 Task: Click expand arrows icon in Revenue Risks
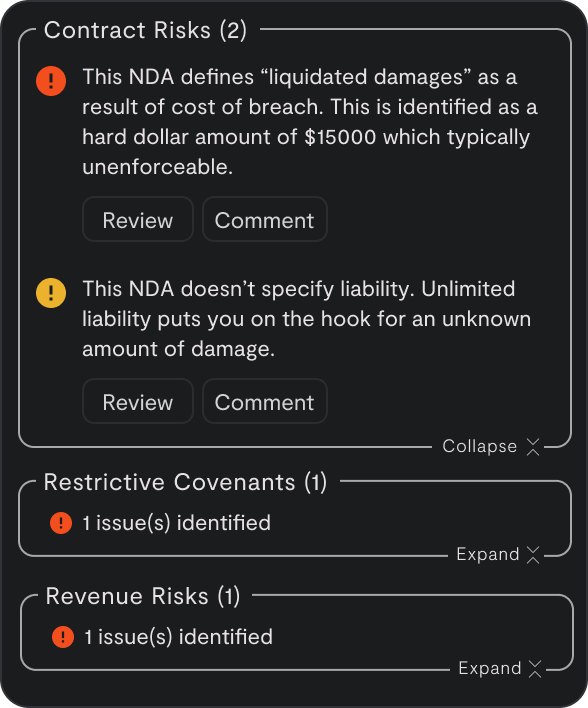click(535, 668)
